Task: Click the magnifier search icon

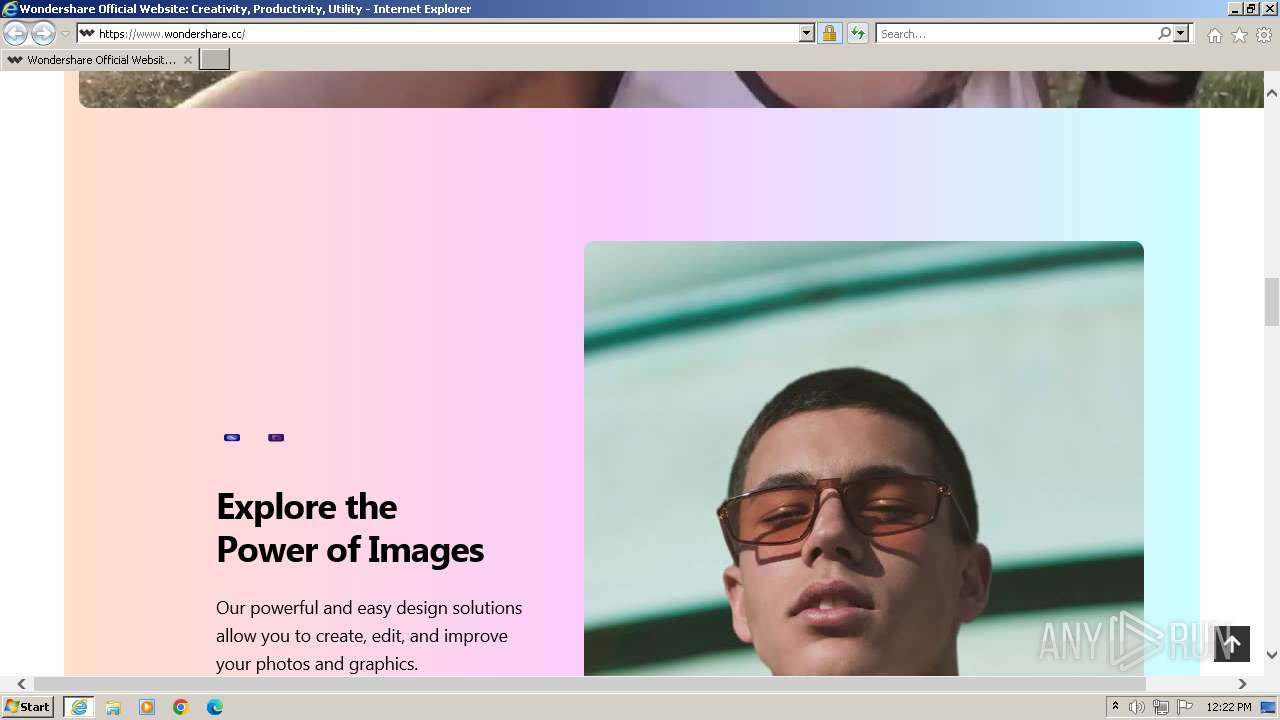Action: coord(1164,33)
